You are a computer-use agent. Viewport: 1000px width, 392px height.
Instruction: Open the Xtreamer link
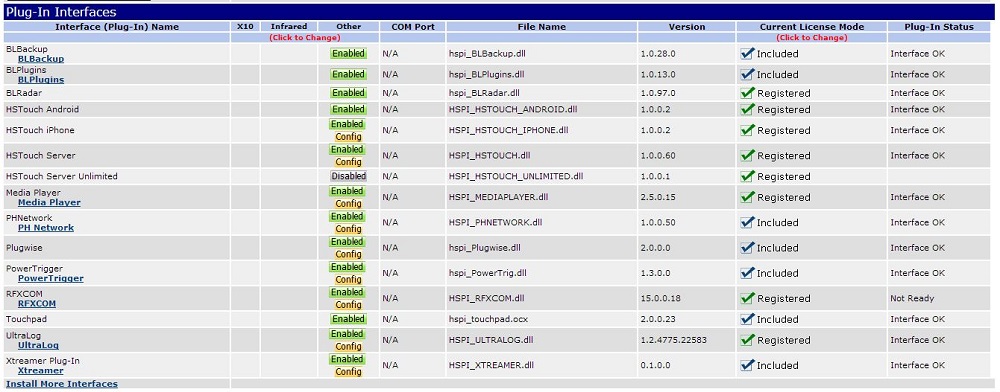click(x=41, y=370)
